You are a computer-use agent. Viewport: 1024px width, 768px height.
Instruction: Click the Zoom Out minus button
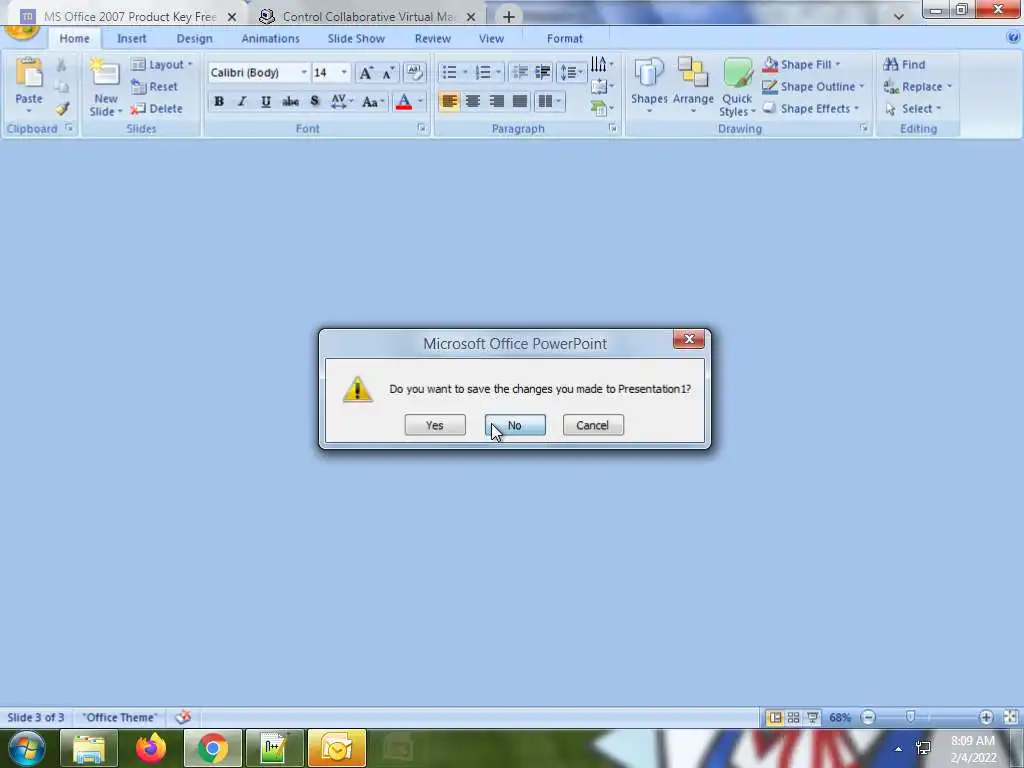868,718
